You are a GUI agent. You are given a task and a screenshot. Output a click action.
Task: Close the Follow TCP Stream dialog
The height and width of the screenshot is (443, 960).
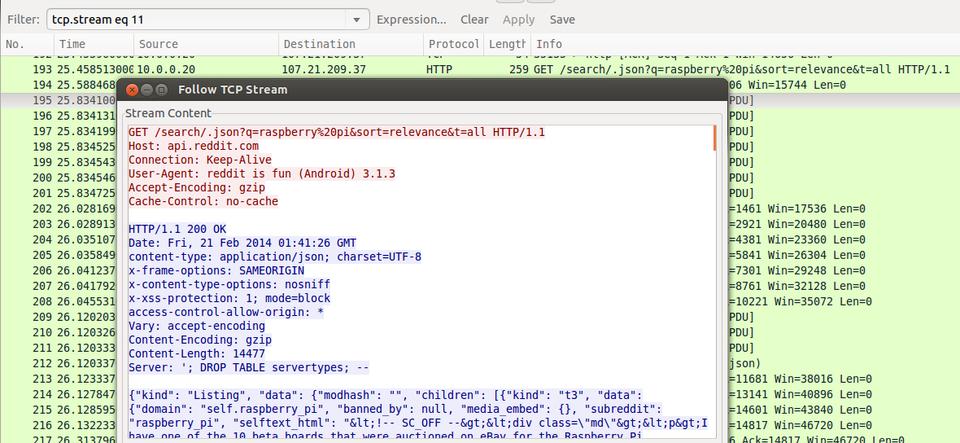132,90
